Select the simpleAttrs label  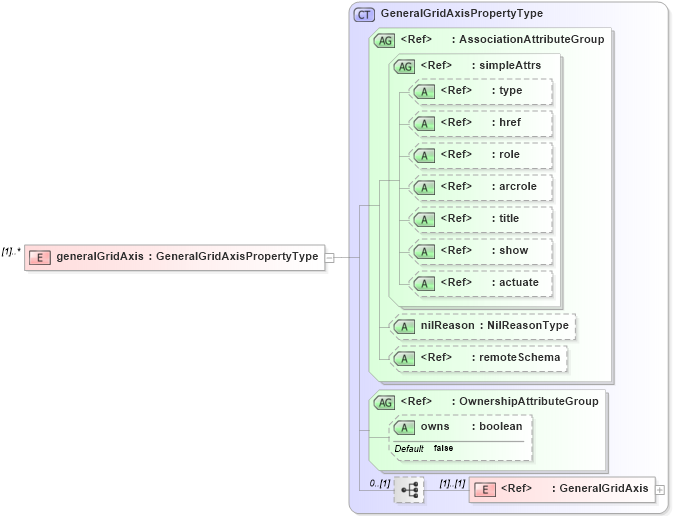point(510,65)
